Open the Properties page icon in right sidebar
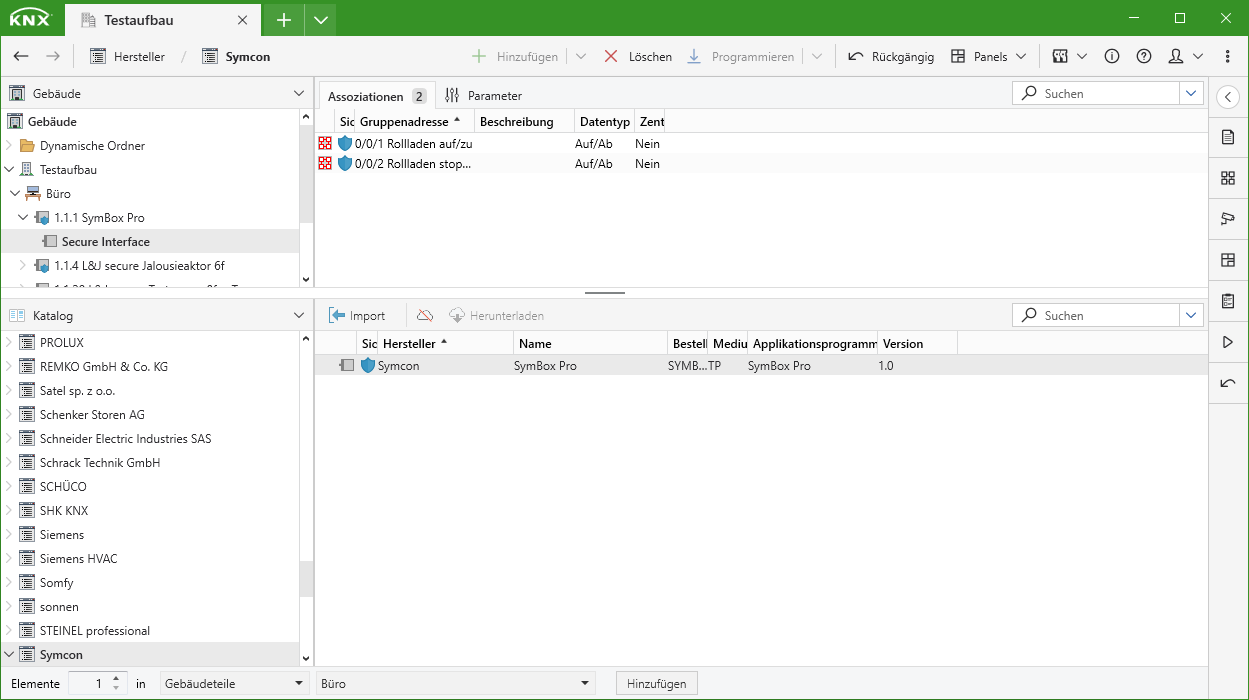The height and width of the screenshot is (700, 1249). 1228,137
